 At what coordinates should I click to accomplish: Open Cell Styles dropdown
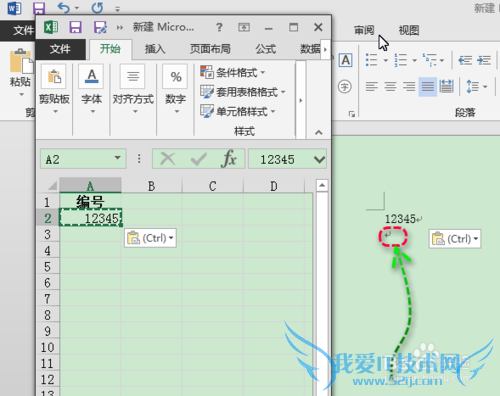pos(238,111)
